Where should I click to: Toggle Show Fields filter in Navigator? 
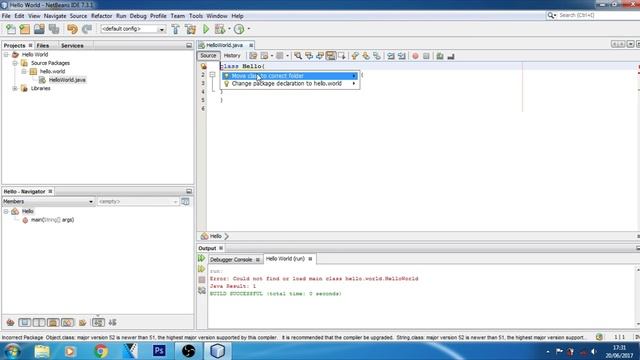click(24, 322)
